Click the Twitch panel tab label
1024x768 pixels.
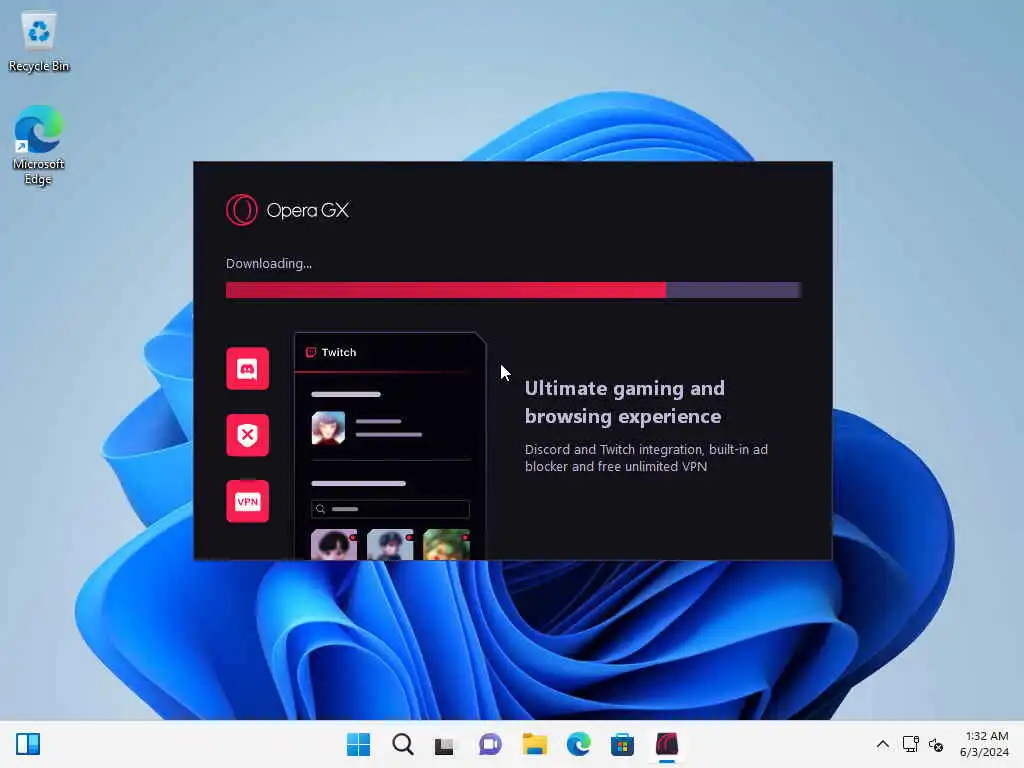tap(339, 352)
